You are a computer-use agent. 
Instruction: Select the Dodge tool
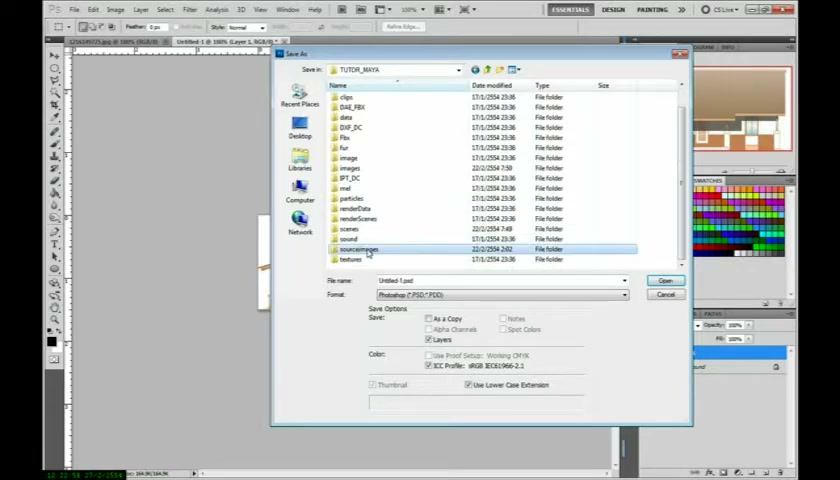pos(55,218)
